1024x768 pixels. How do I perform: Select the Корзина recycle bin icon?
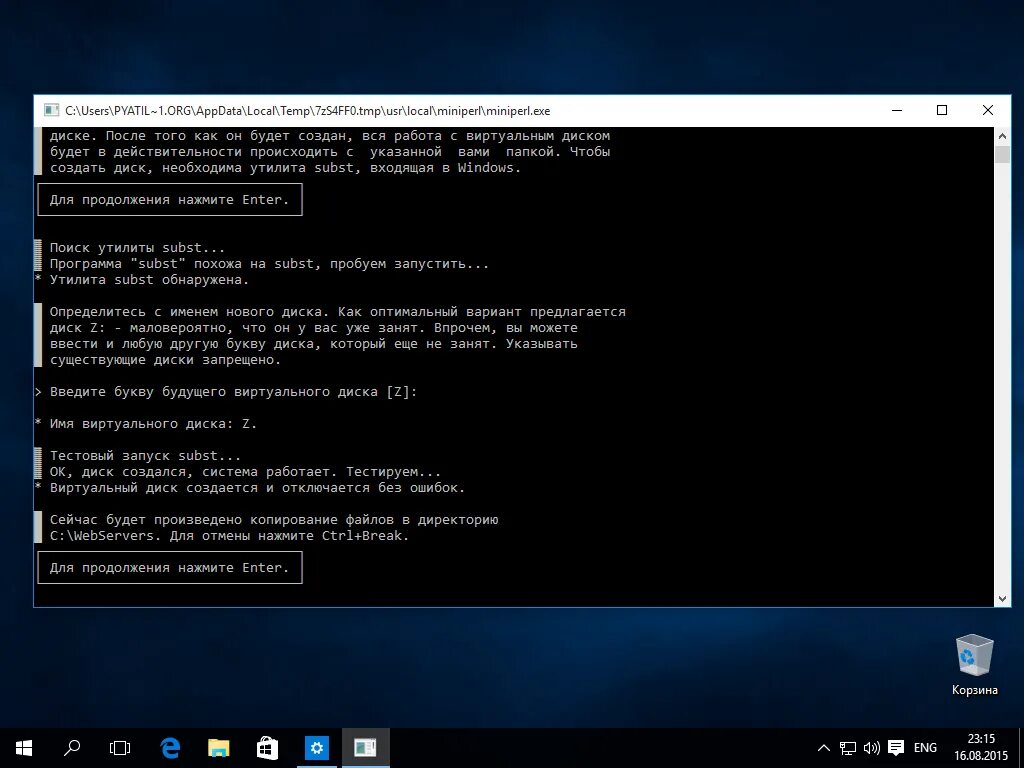974,664
